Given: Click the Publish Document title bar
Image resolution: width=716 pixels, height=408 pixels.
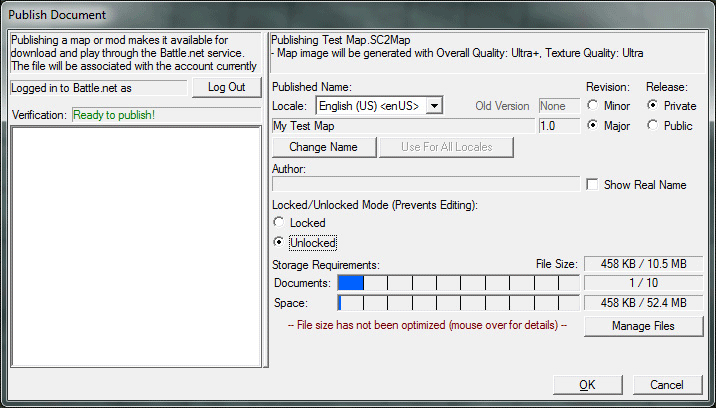Looking at the screenshot, I should pyautogui.click(x=358, y=15).
